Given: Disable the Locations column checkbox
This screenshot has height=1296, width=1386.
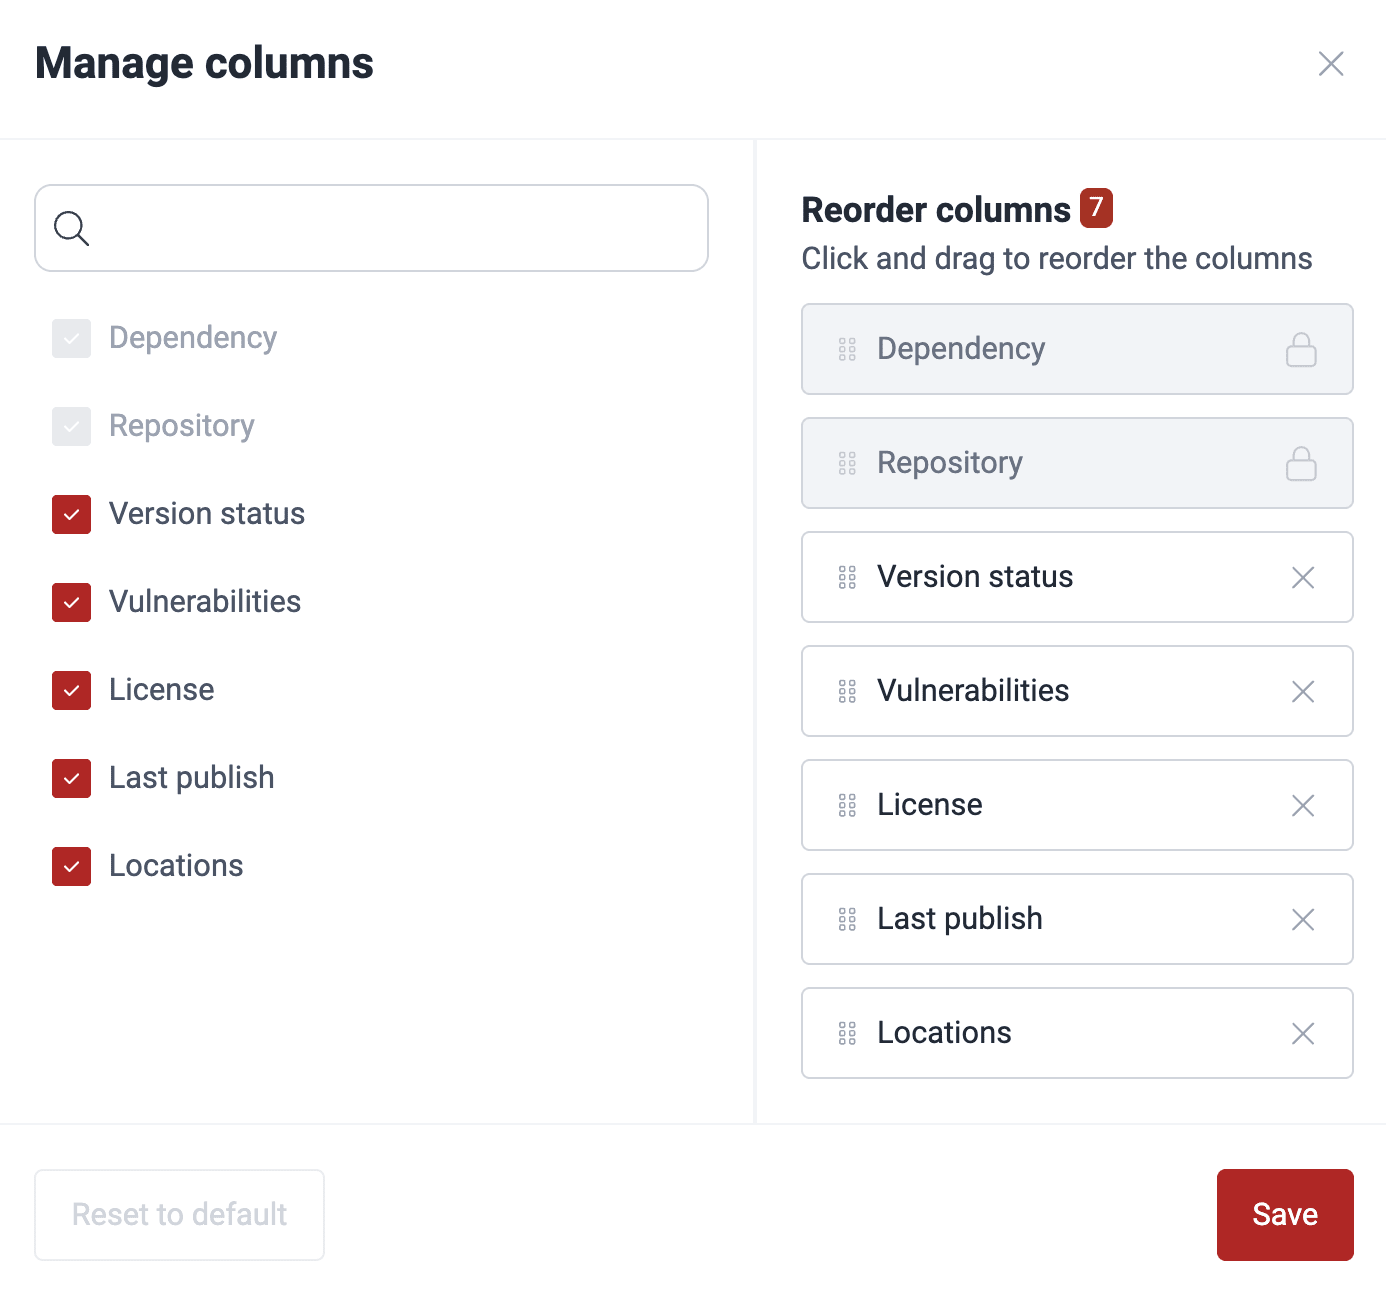Looking at the screenshot, I should click(x=71, y=866).
